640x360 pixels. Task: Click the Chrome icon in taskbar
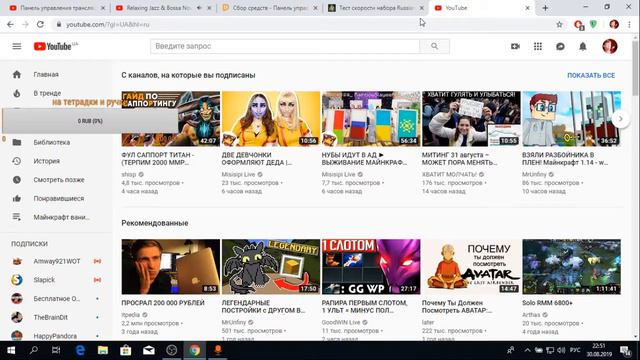pyautogui.click(x=195, y=350)
